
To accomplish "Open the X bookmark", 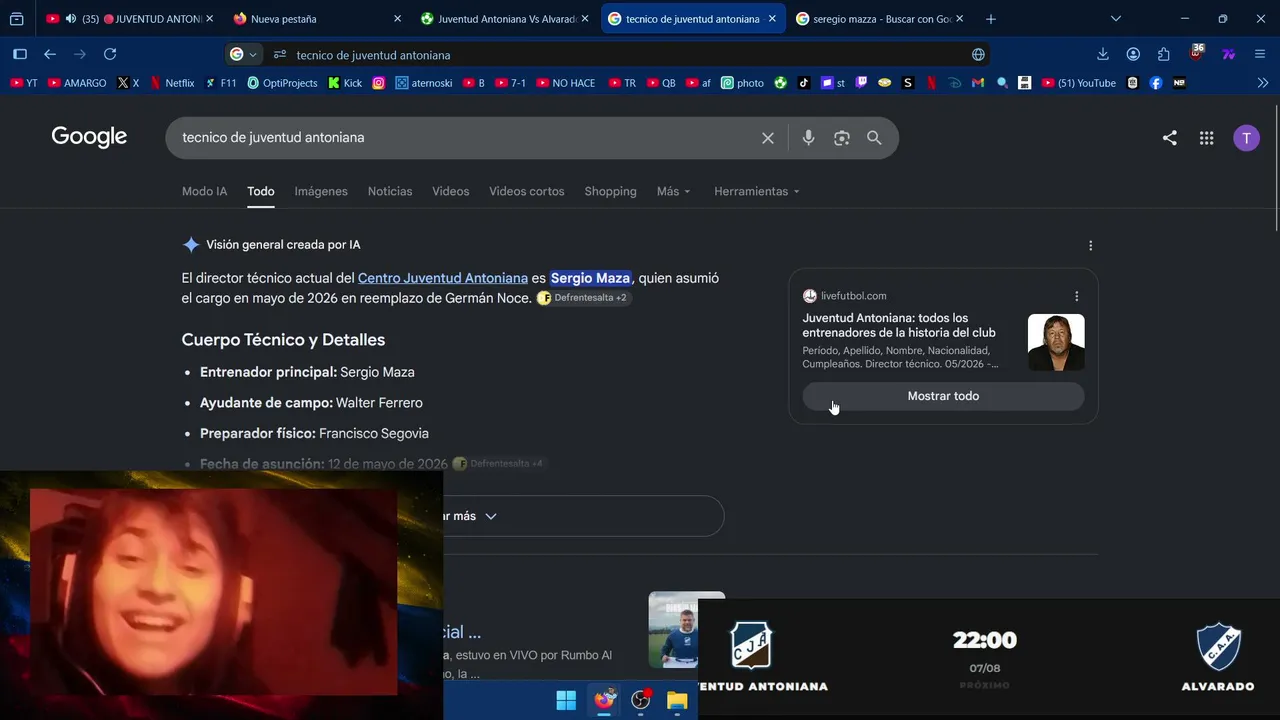I will tap(128, 83).
